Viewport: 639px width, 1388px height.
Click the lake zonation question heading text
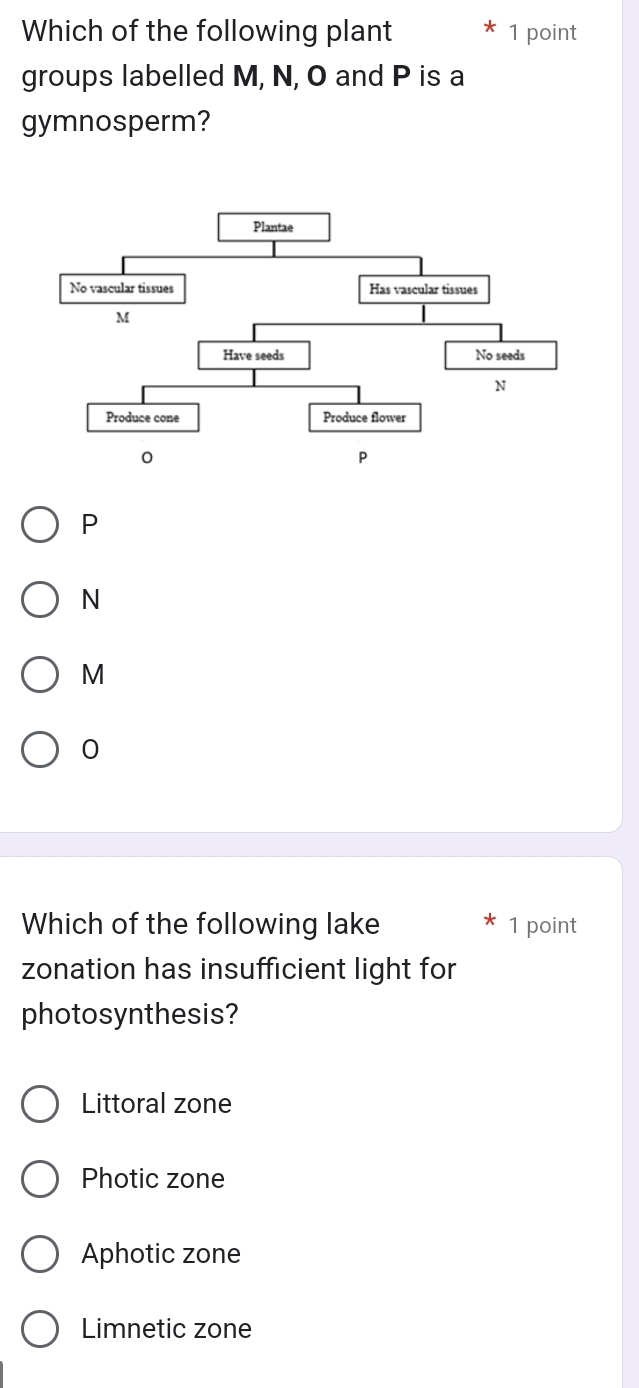pyautogui.click(x=239, y=969)
